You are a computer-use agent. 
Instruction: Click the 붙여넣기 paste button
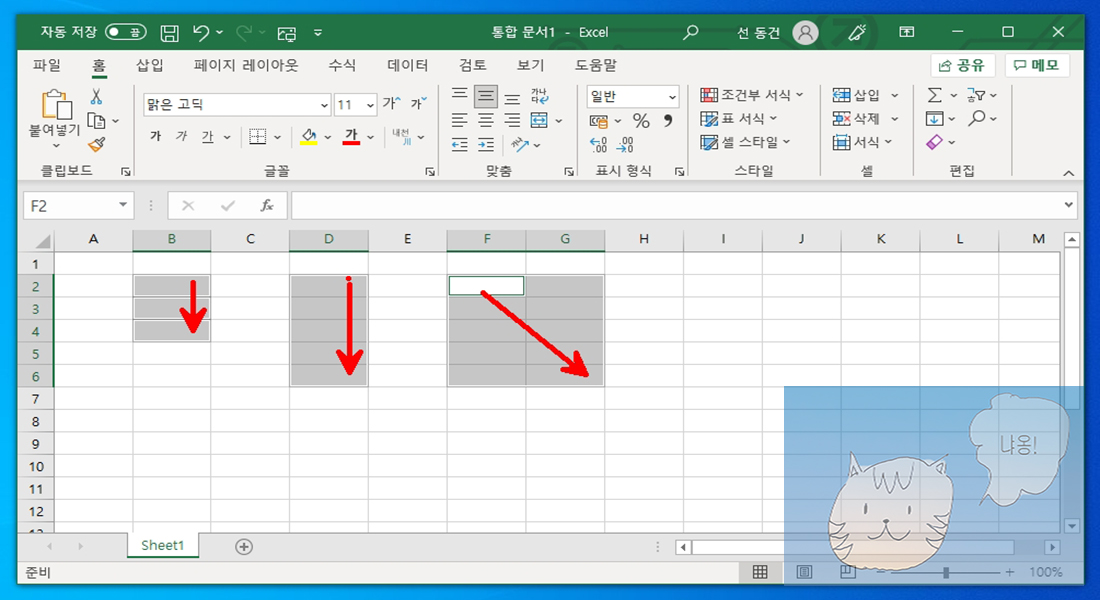pyautogui.click(x=55, y=118)
